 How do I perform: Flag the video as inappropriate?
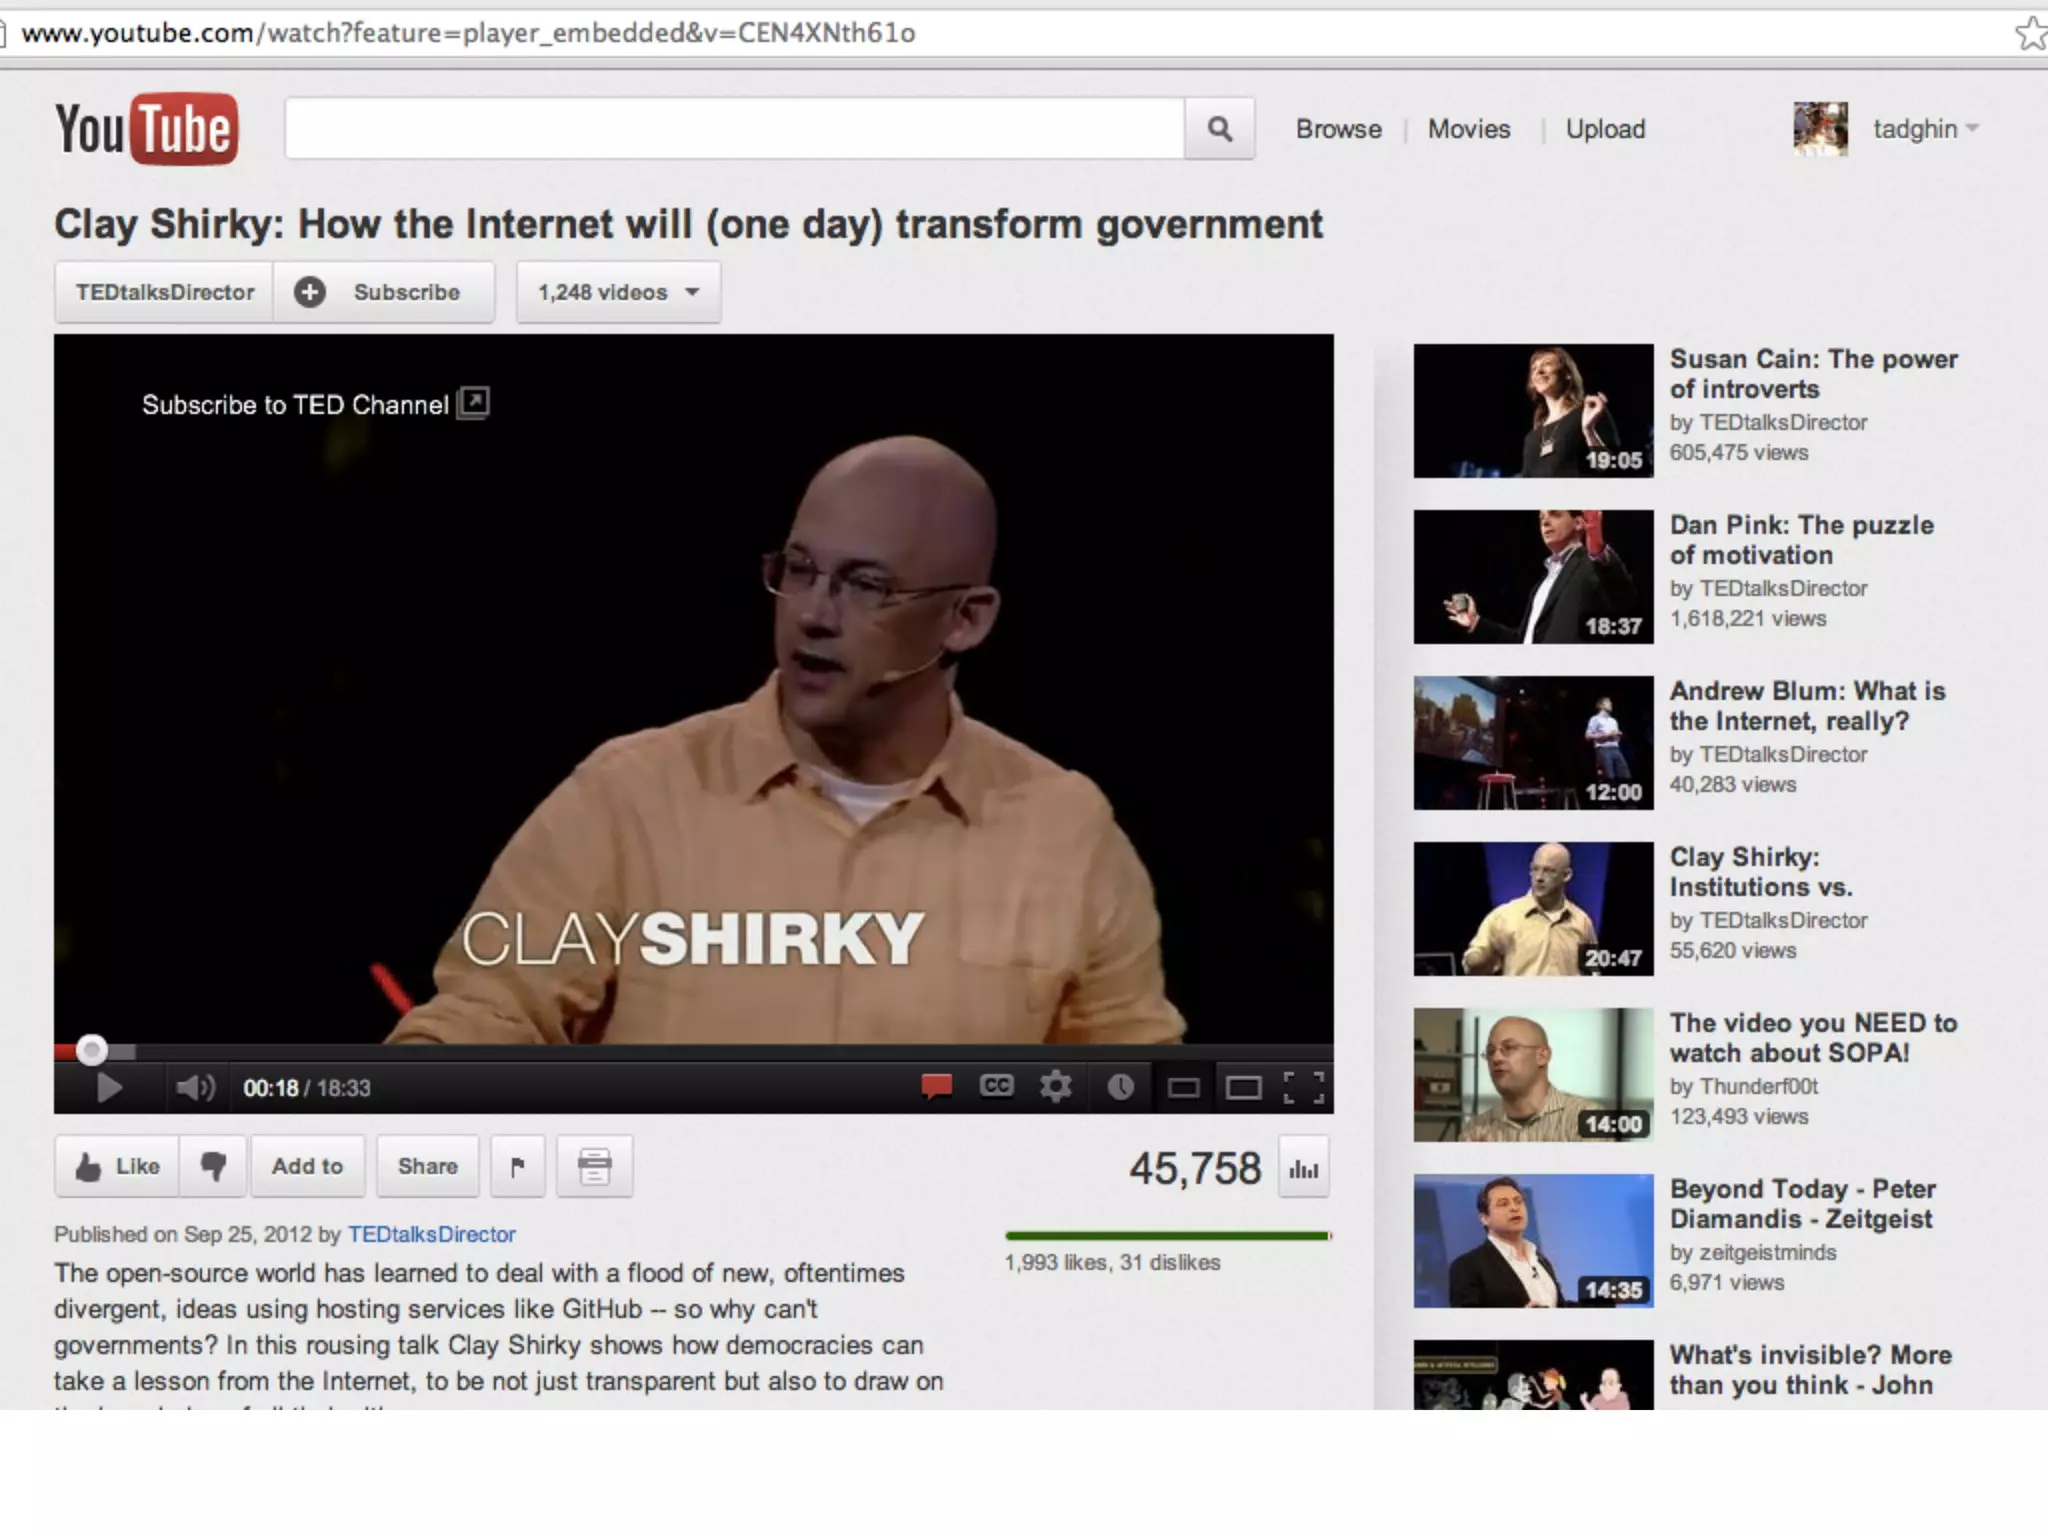pos(518,1166)
